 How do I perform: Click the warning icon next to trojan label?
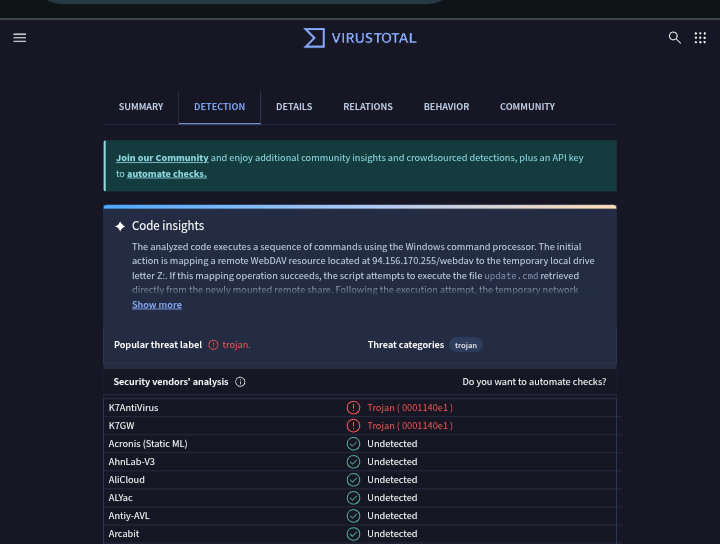(213, 345)
